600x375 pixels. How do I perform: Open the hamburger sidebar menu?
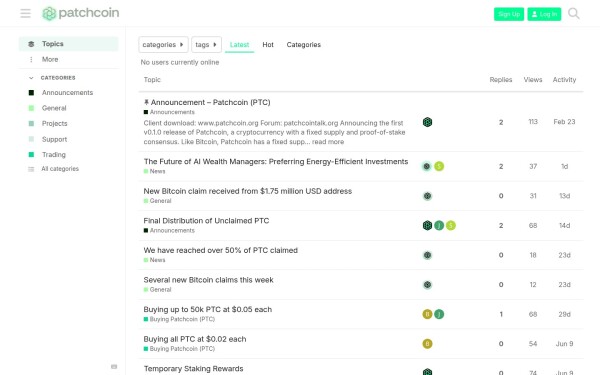tap(25, 13)
